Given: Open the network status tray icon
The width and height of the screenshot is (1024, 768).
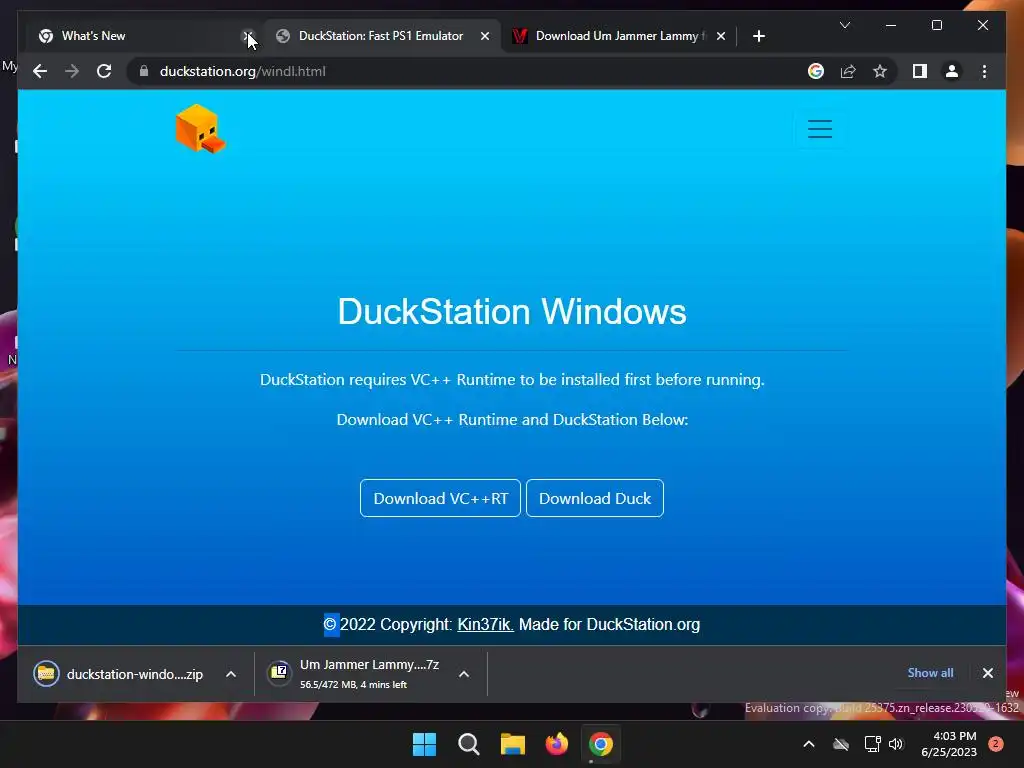Looking at the screenshot, I should tap(872, 744).
